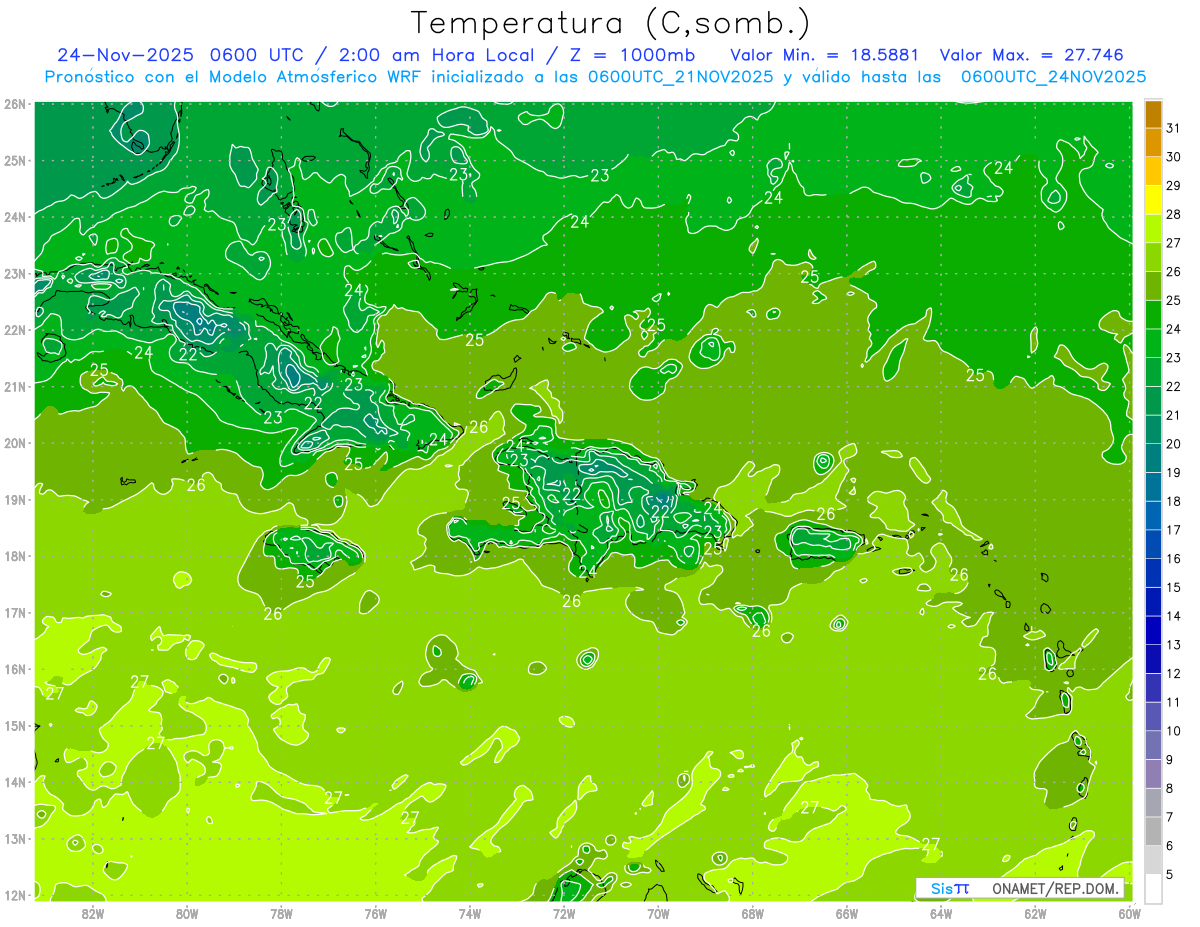
Task: Click the teal color scale segment between 19 and 20
Action: pos(1153,459)
